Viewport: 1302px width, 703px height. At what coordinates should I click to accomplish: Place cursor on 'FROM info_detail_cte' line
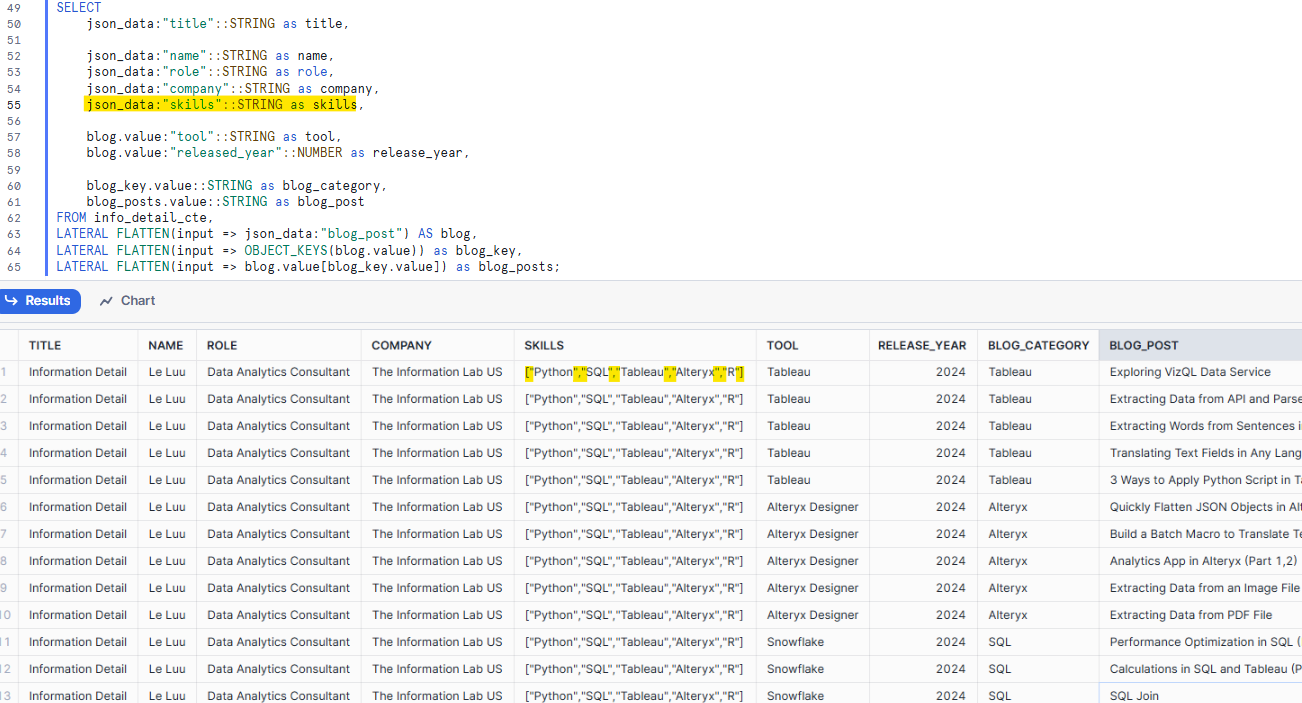click(135, 218)
